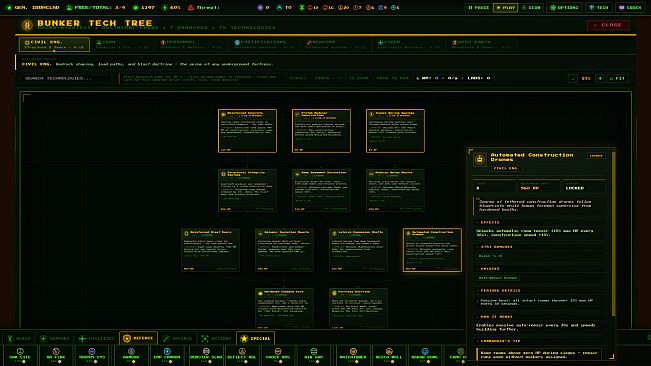Image resolution: width=651 pixels, height=366 pixels.
Task: Click the Fit zoom button
Action: click(x=617, y=78)
